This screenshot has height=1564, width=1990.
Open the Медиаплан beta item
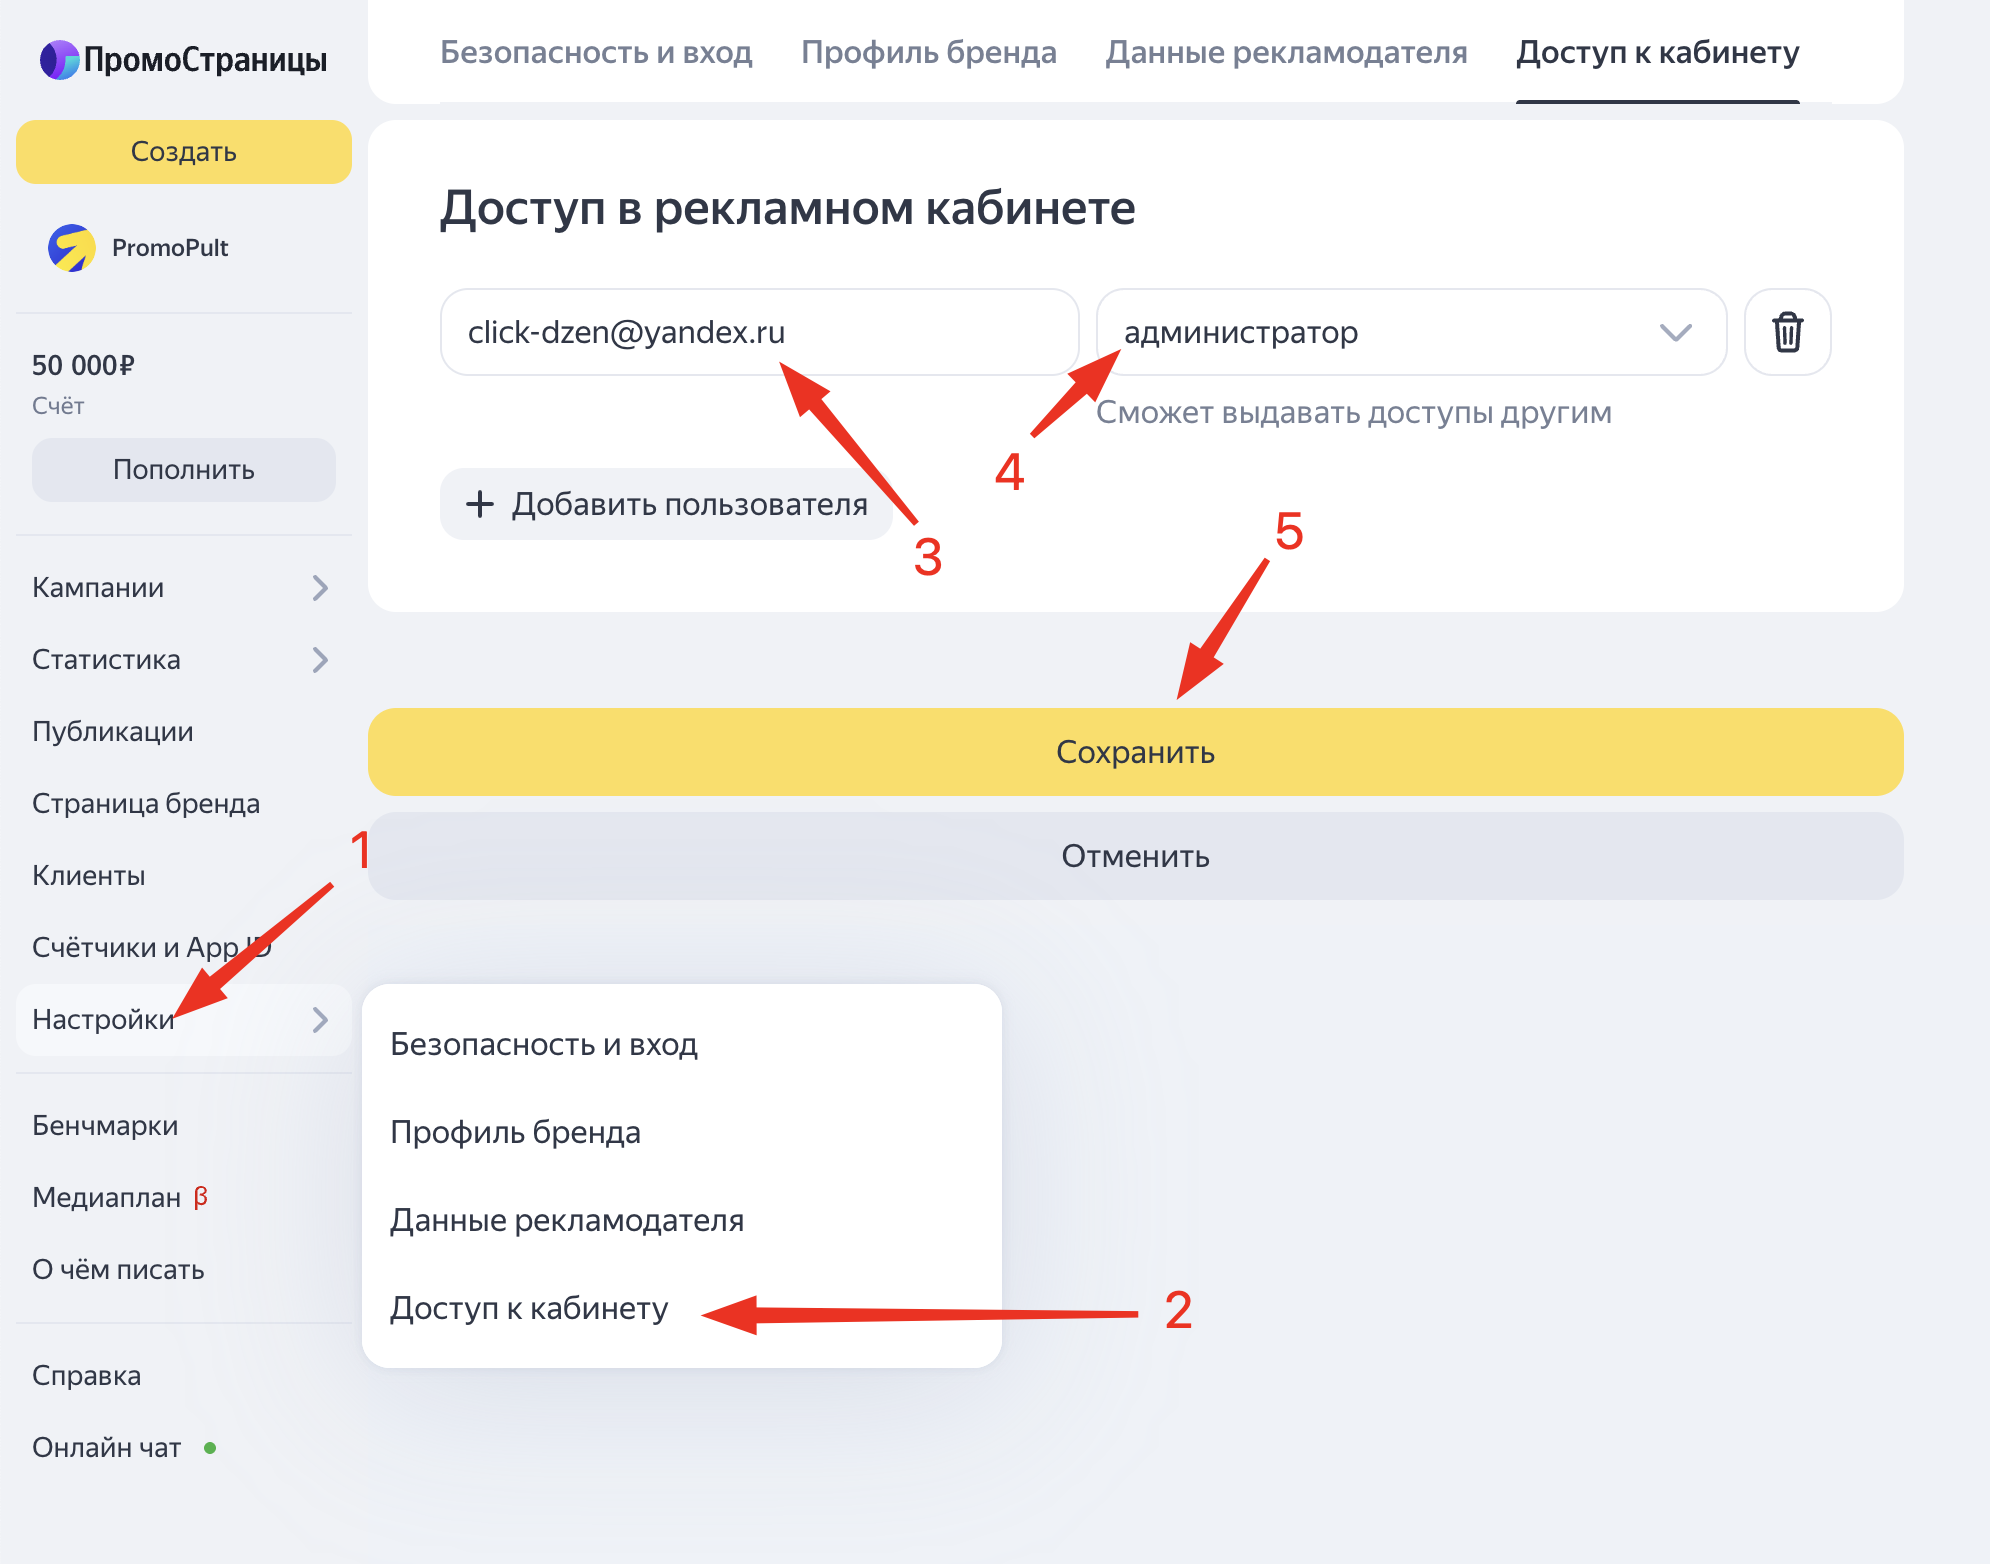click(108, 1198)
